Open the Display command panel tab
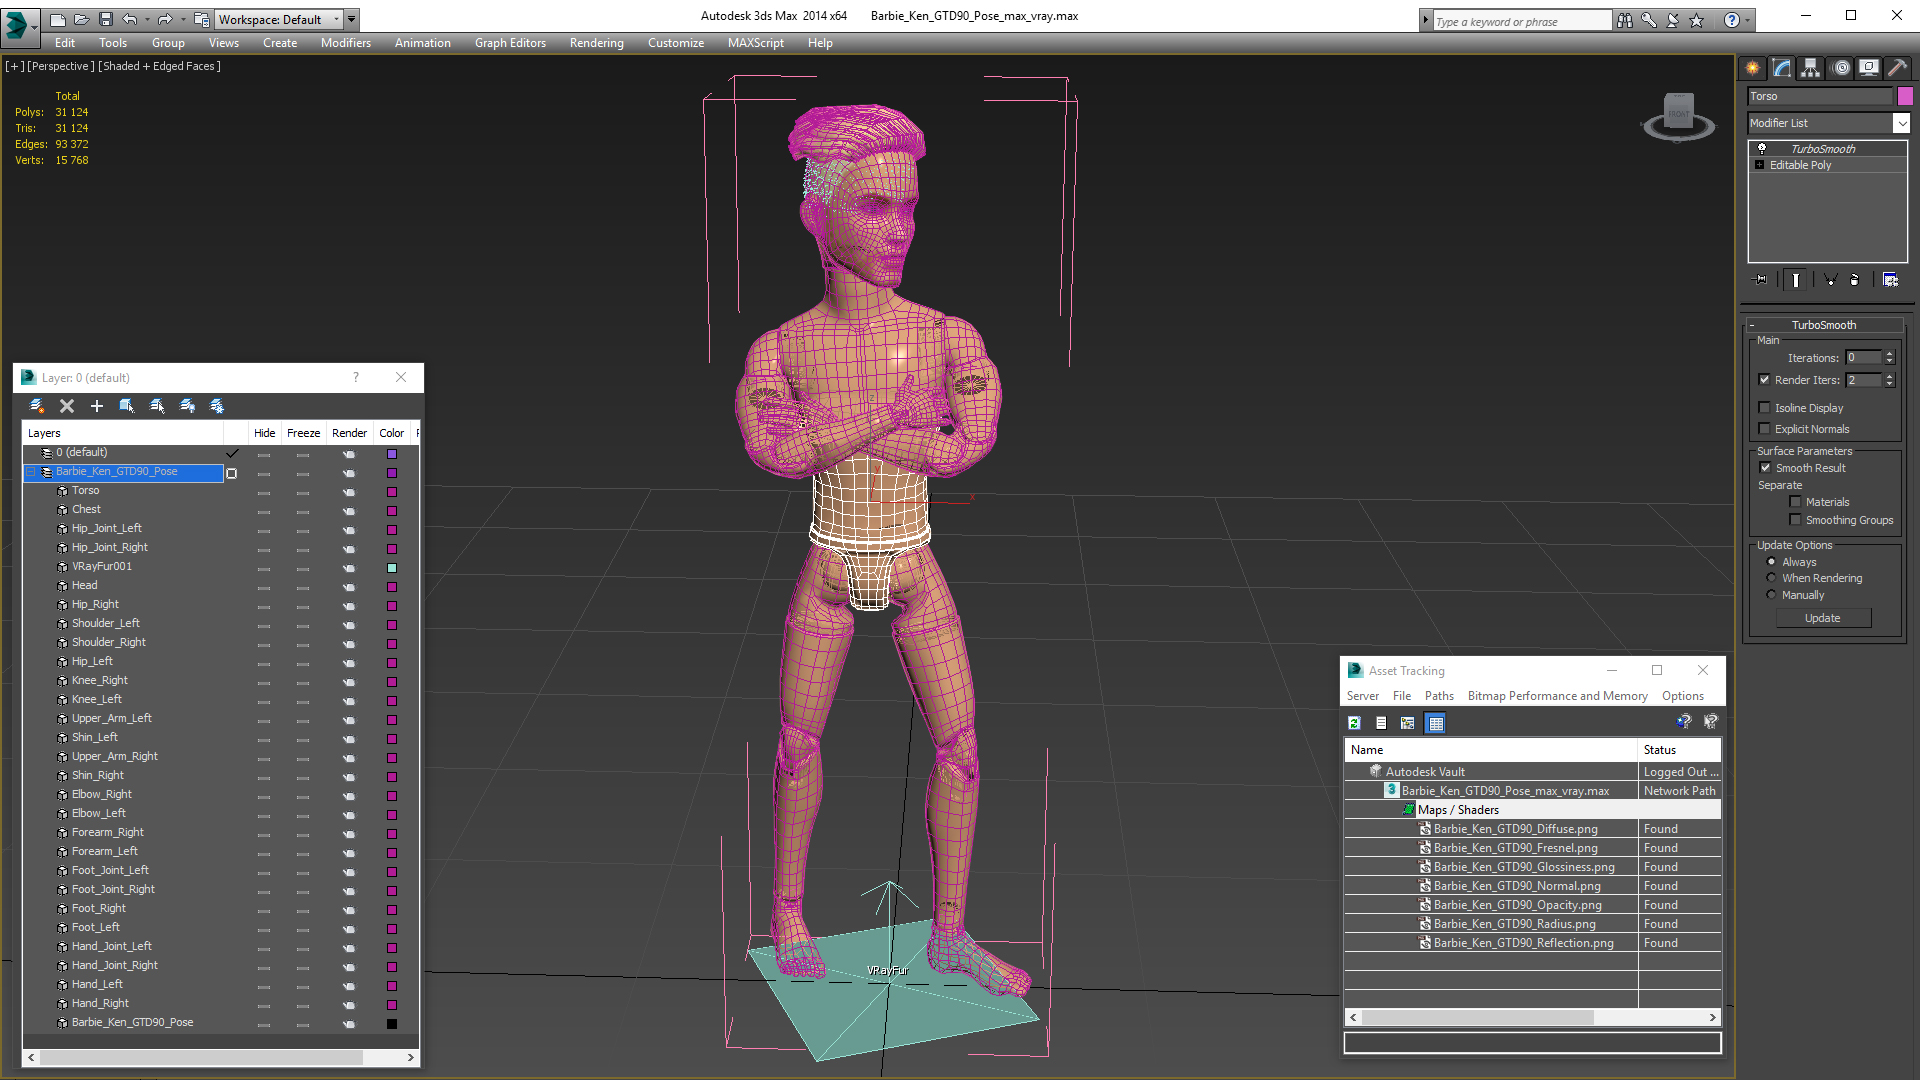Screen dimensions: 1920x1080 pyautogui.click(x=1869, y=68)
